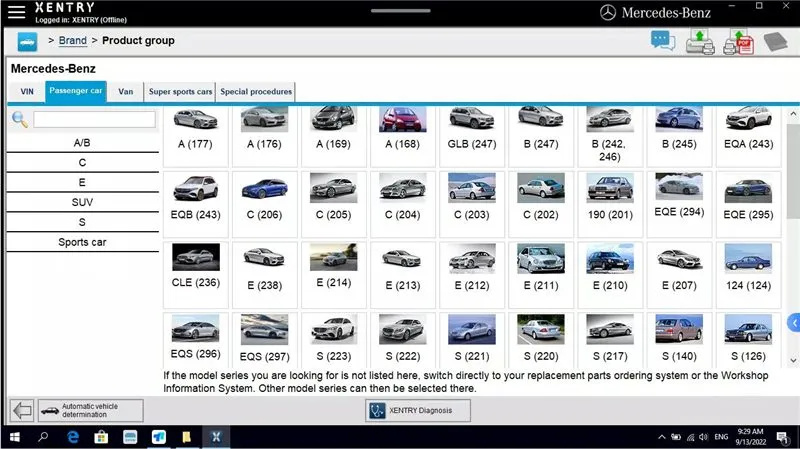Open Microsoft Store from taskbar

101,437
